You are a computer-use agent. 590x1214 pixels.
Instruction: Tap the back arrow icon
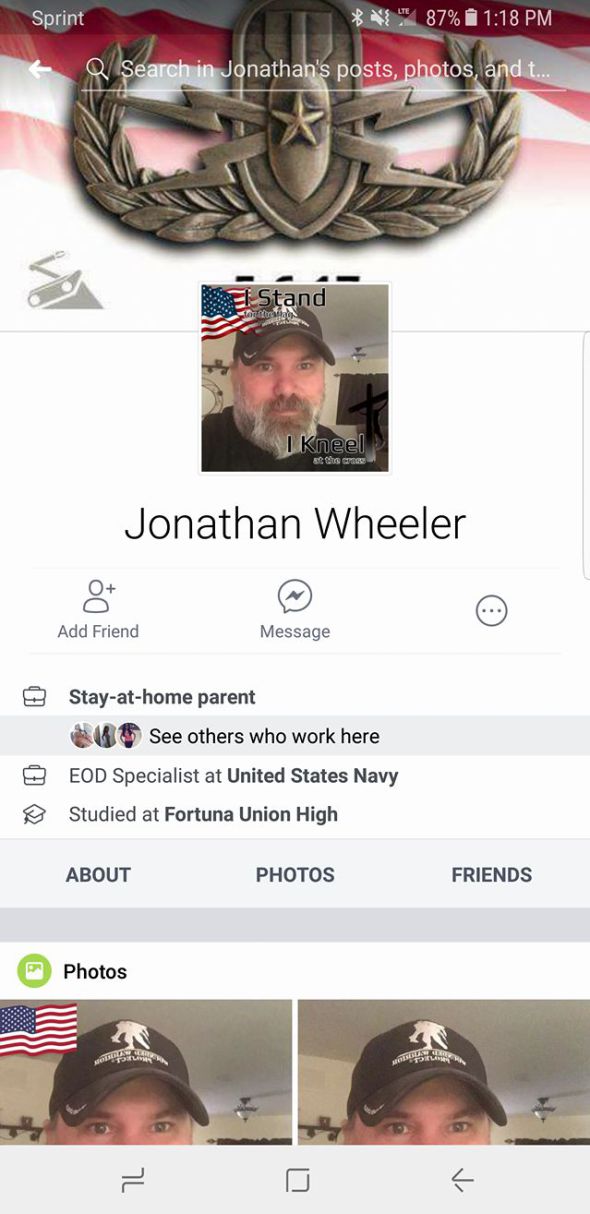40,69
